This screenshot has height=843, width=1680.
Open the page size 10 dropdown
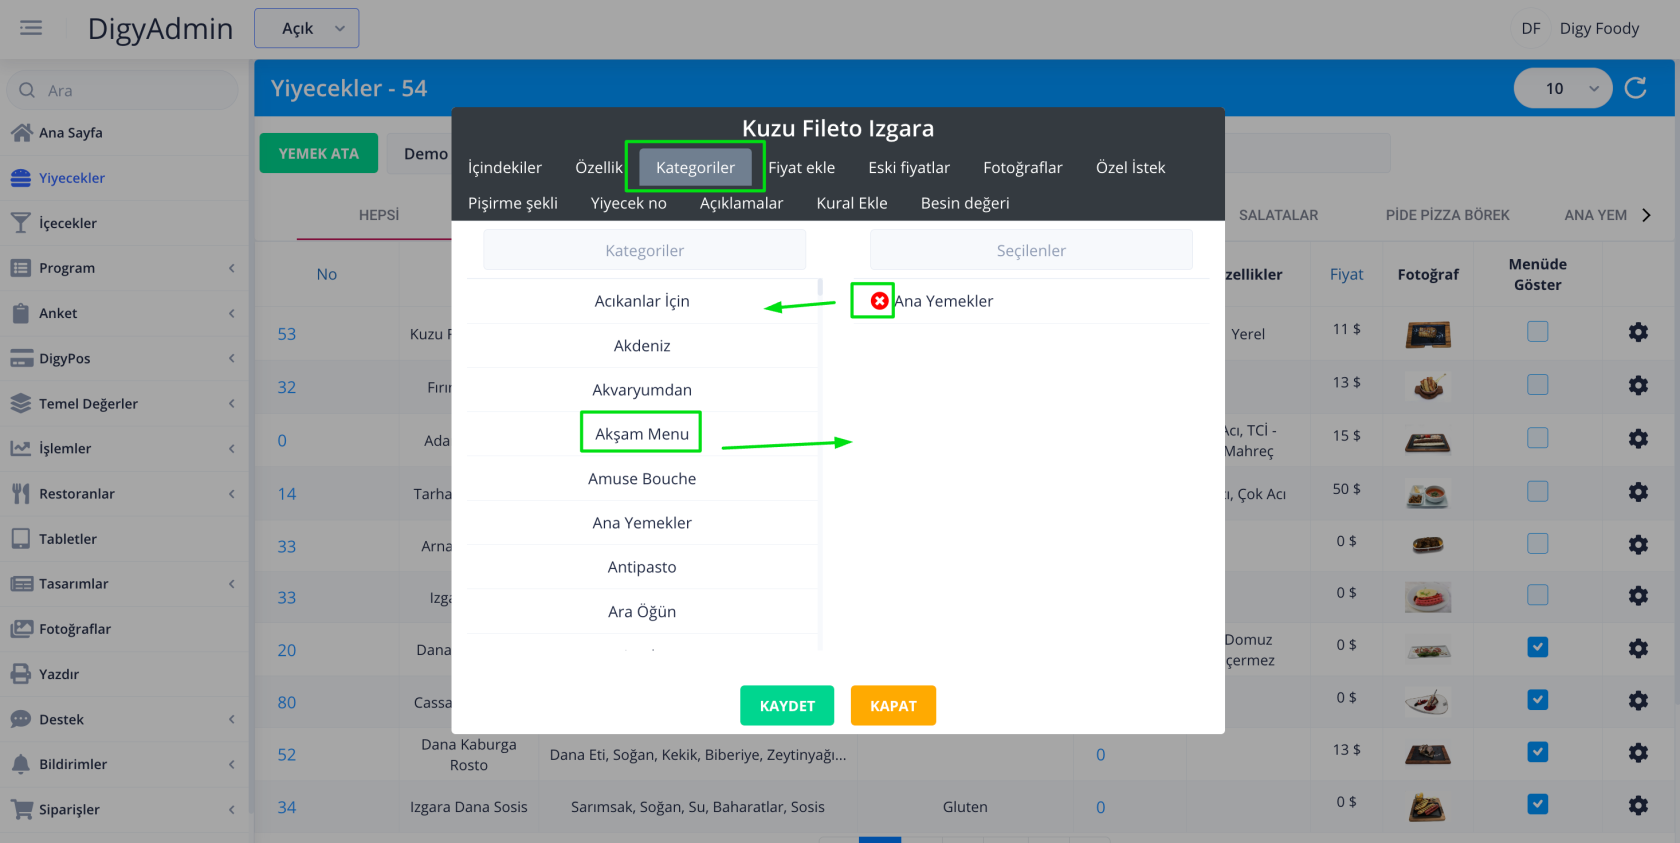pos(1562,88)
